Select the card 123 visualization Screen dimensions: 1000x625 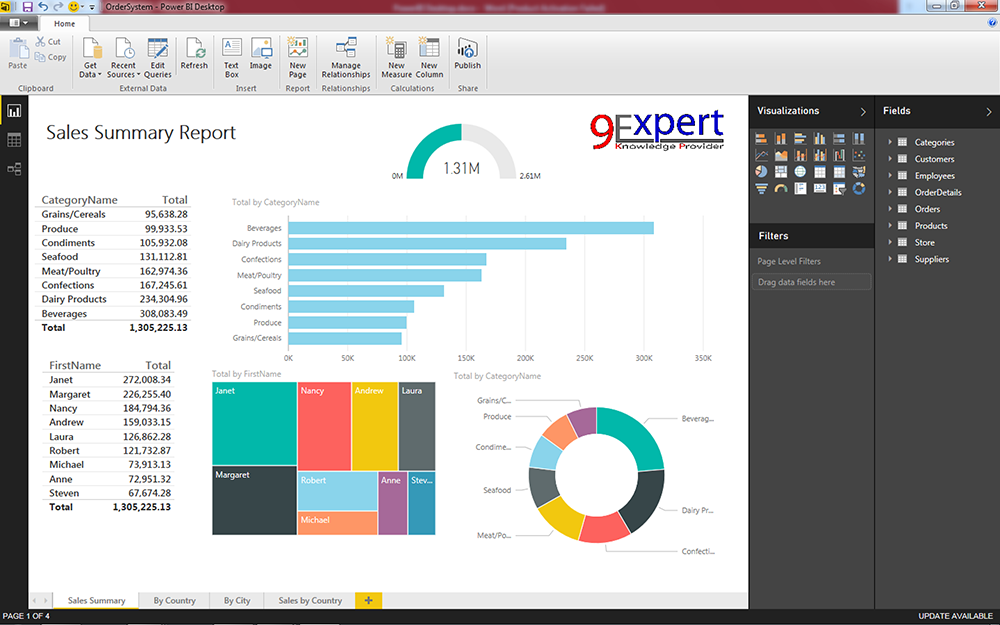point(820,188)
